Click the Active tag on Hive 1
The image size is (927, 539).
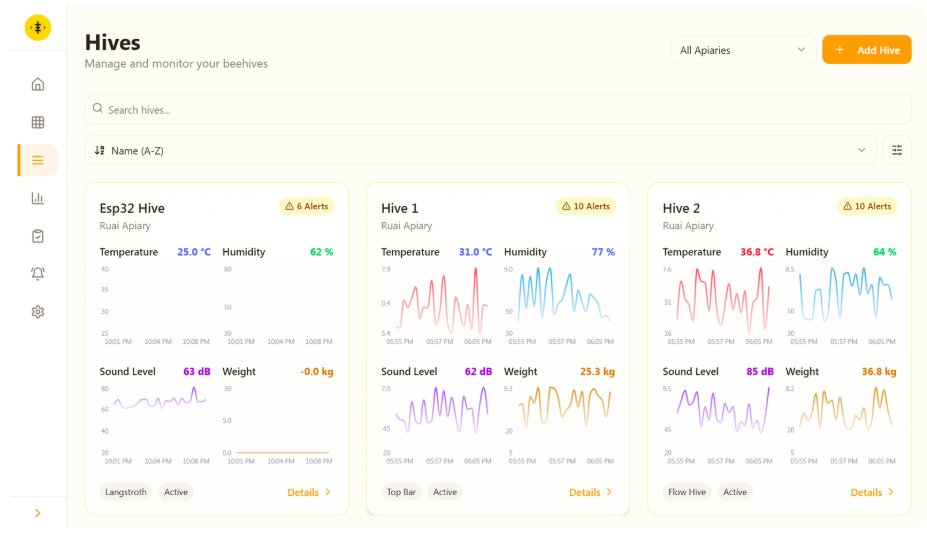(x=445, y=492)
